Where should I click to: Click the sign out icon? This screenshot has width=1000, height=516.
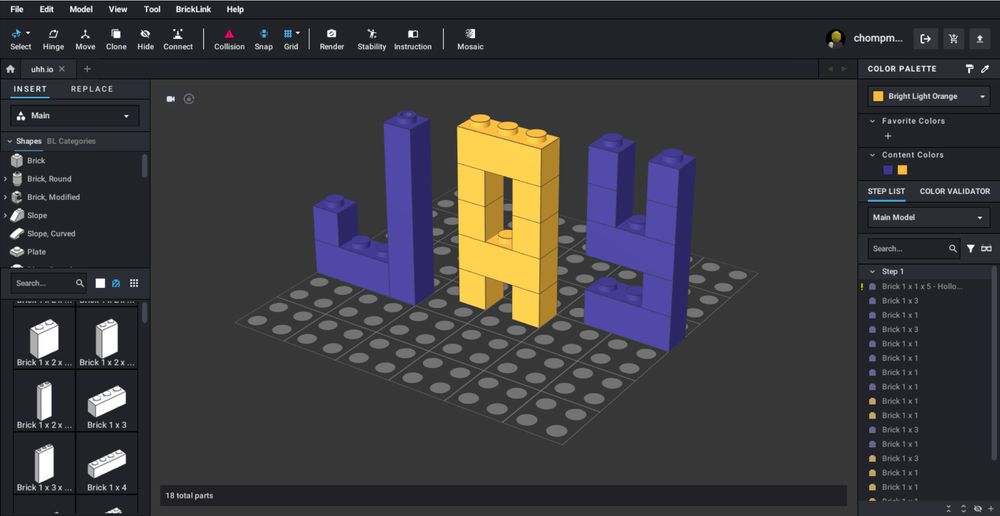point(925,39)
